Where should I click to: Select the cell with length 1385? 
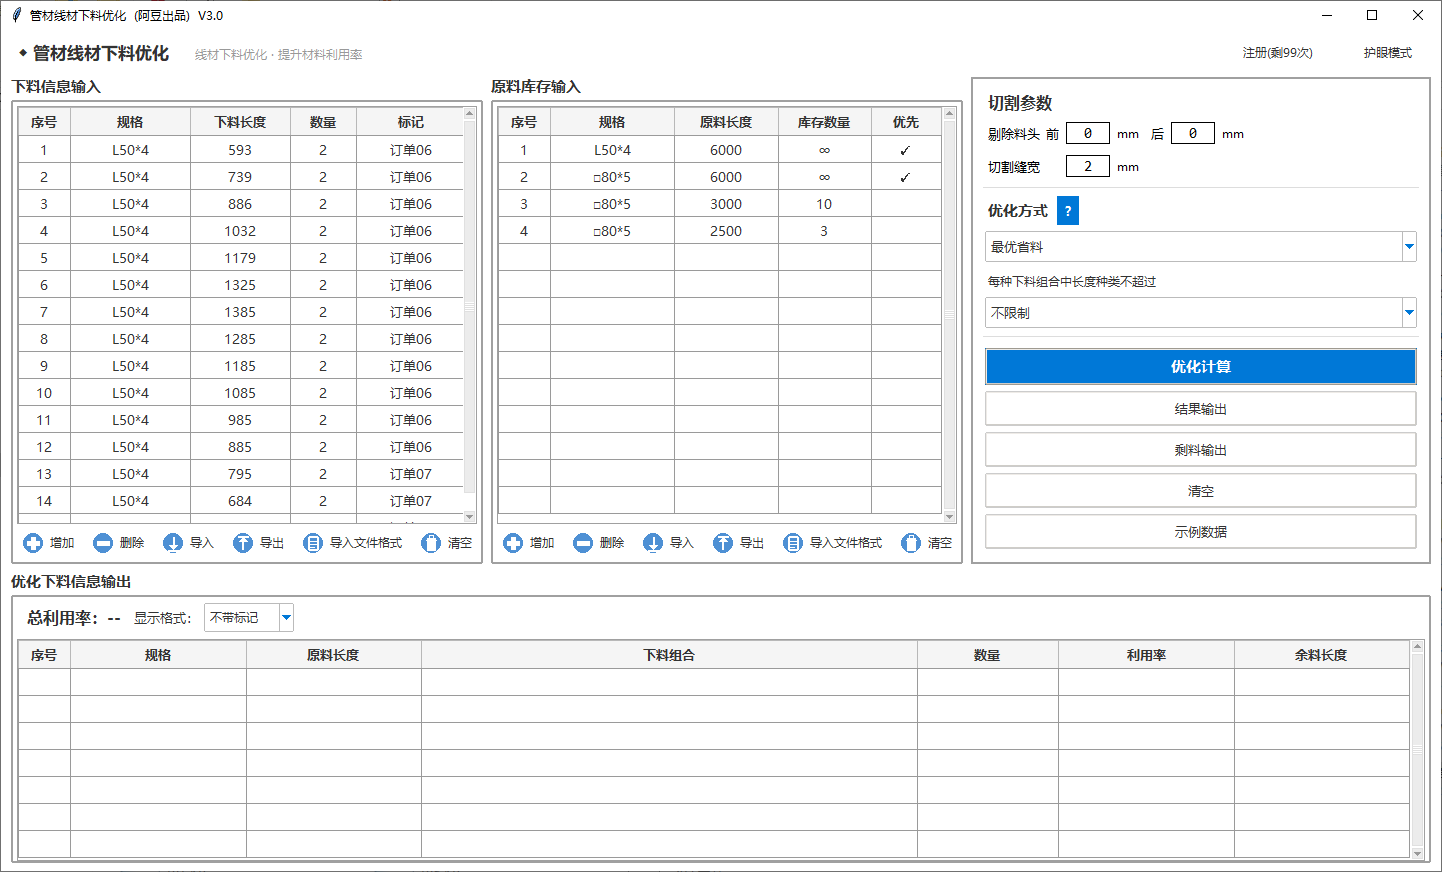point(240,312)
